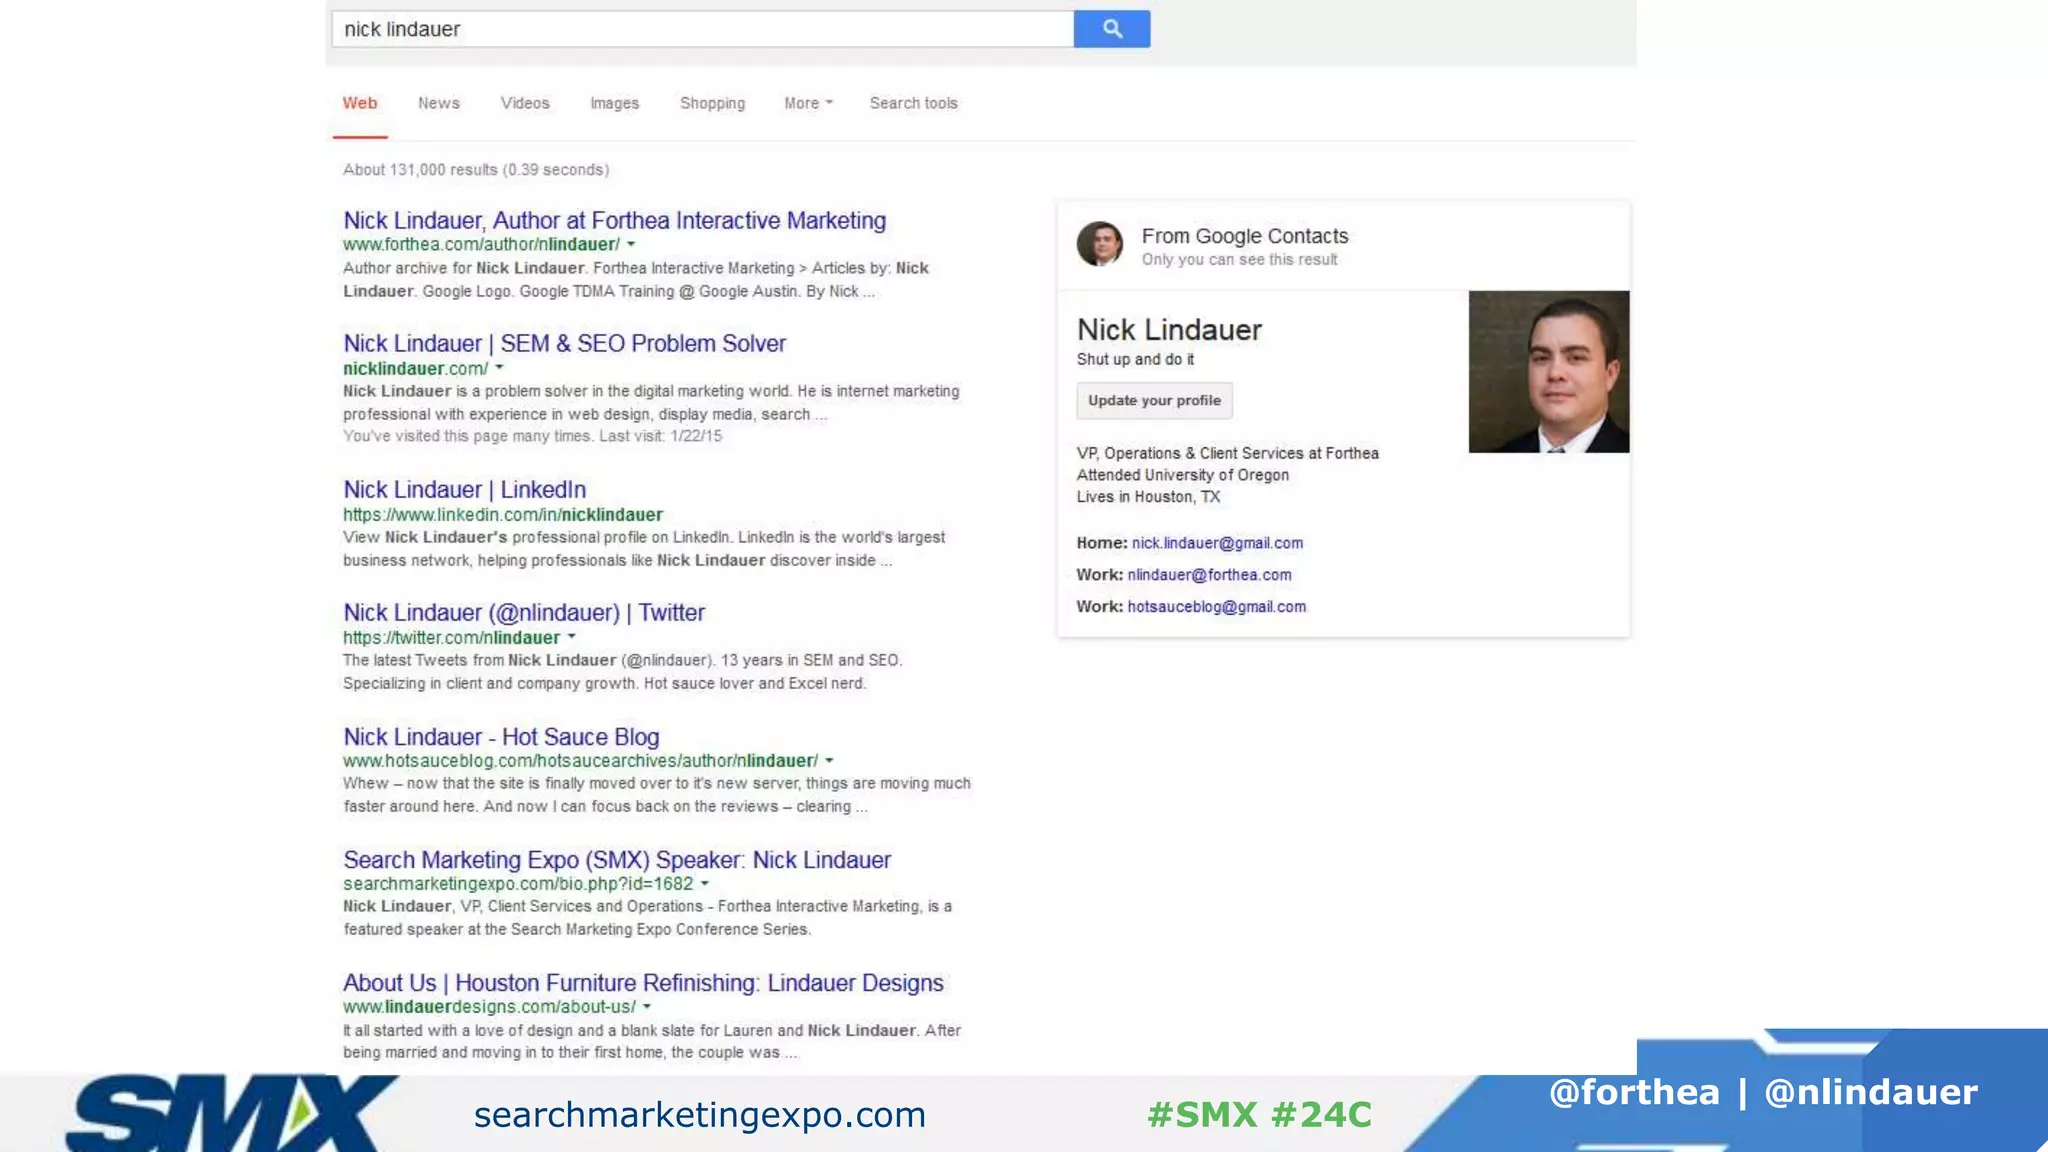This screenshot has width=2048, height=1152.
Task: Click into the search query field
Action: [700, 29]
